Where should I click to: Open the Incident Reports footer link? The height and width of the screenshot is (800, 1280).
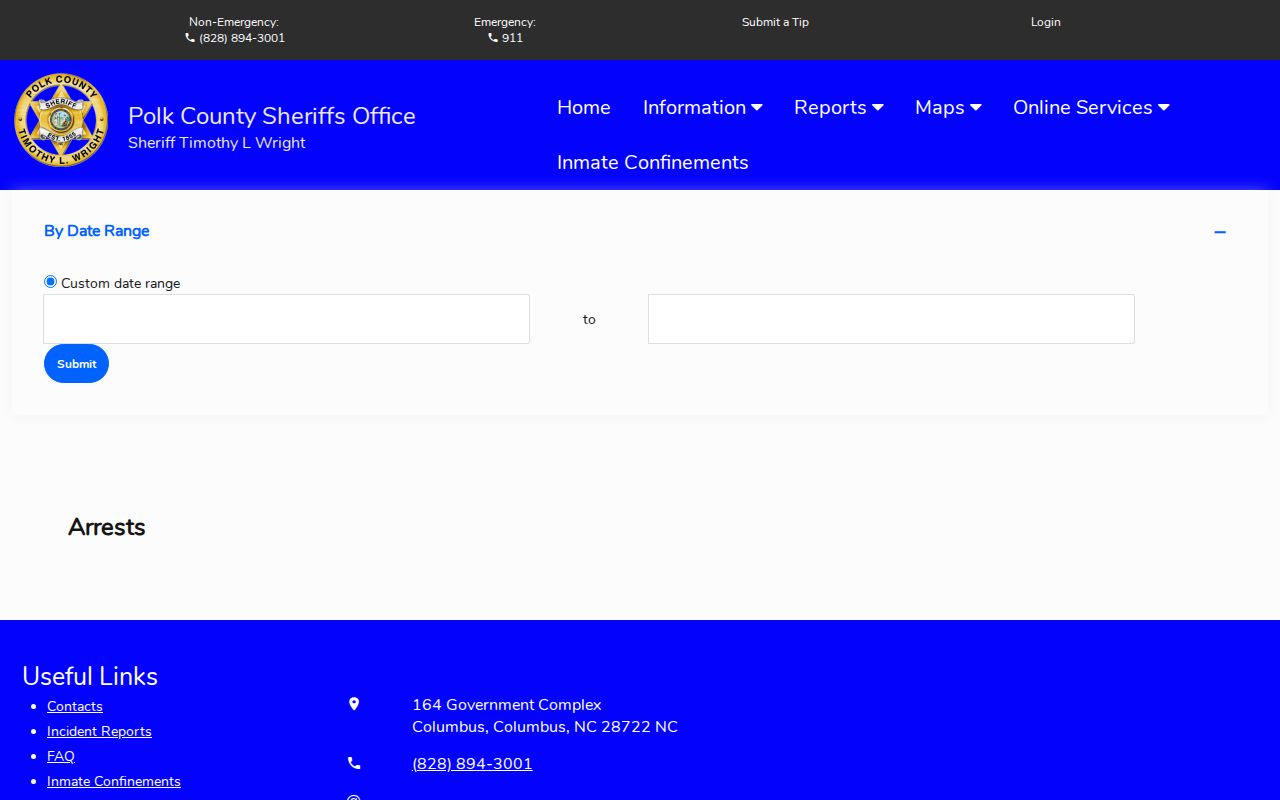tap(99, 731)
